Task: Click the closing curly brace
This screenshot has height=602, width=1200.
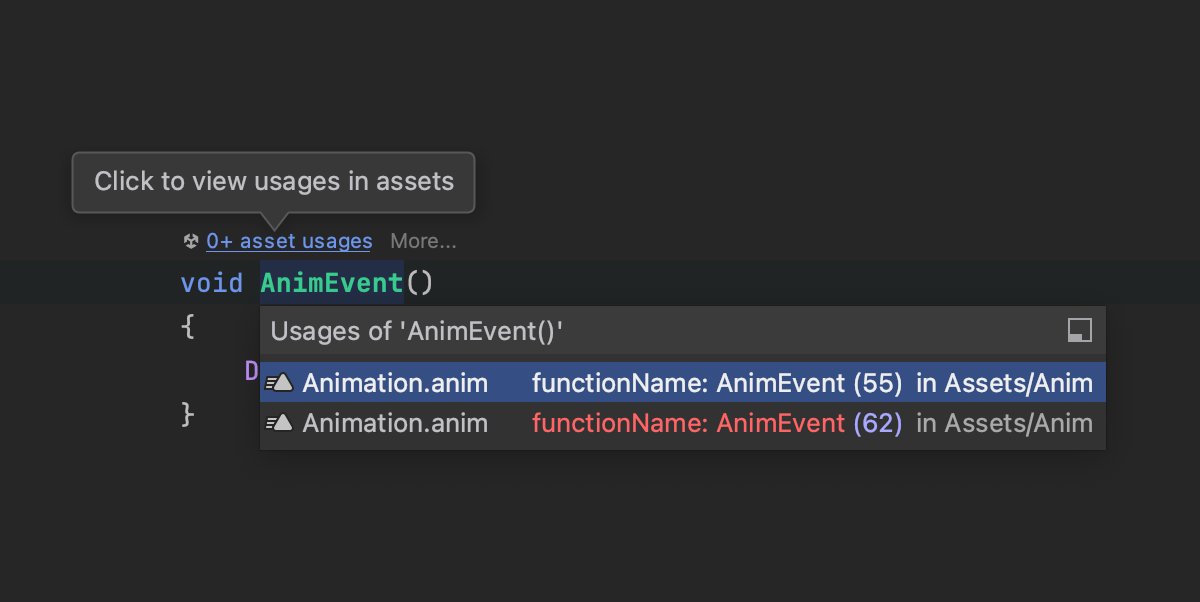Action: [188, 413]
